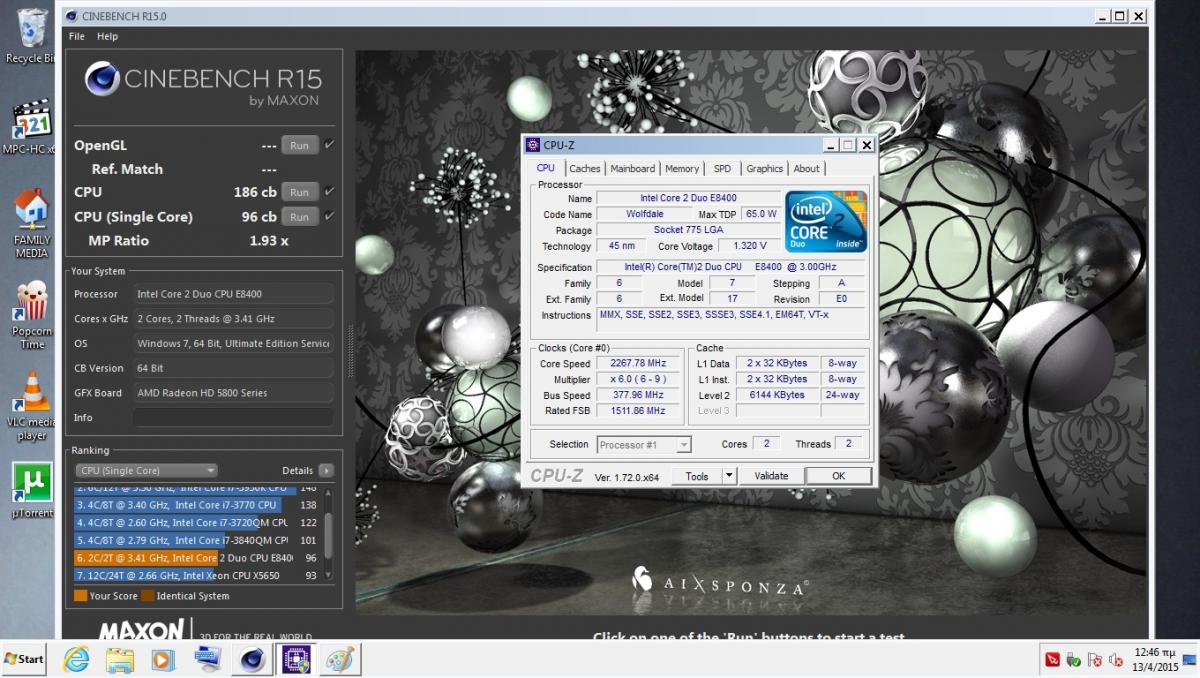Launch the µTorrent desktop shortcut
Image resolution: width=1200 pixels, height=678 pixels.
(x=32, y=490)
